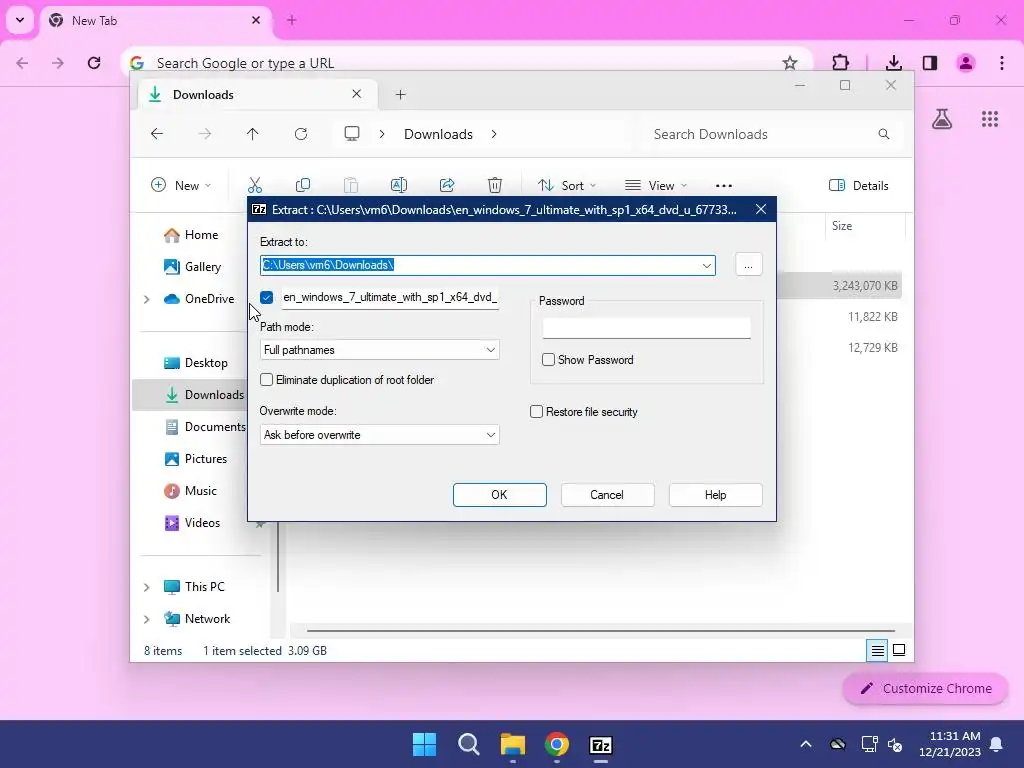The height and width of the screenshot is (768, 1024).
Task: Open a new Chrome tab with plus
Action: coord(292,20)
